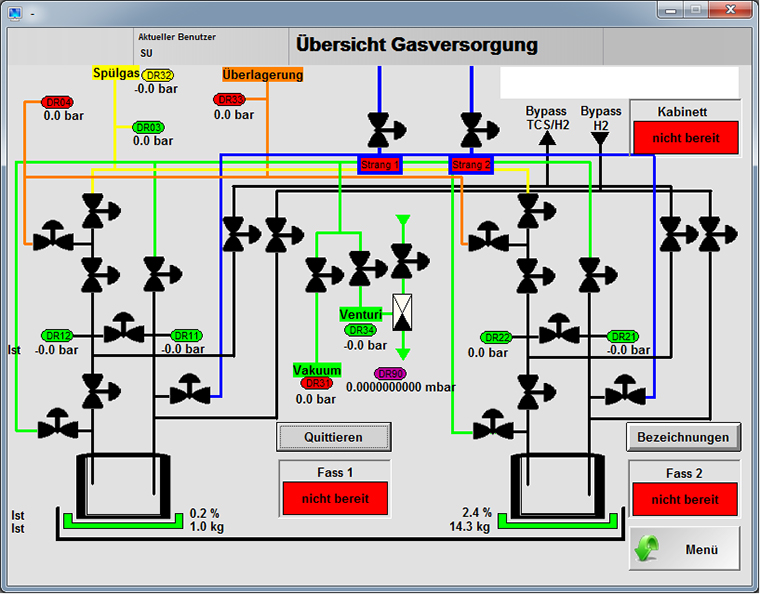The image size is (760, 594).
Task: Open the Bezeichnungen labels button
Action: point(683,437)
